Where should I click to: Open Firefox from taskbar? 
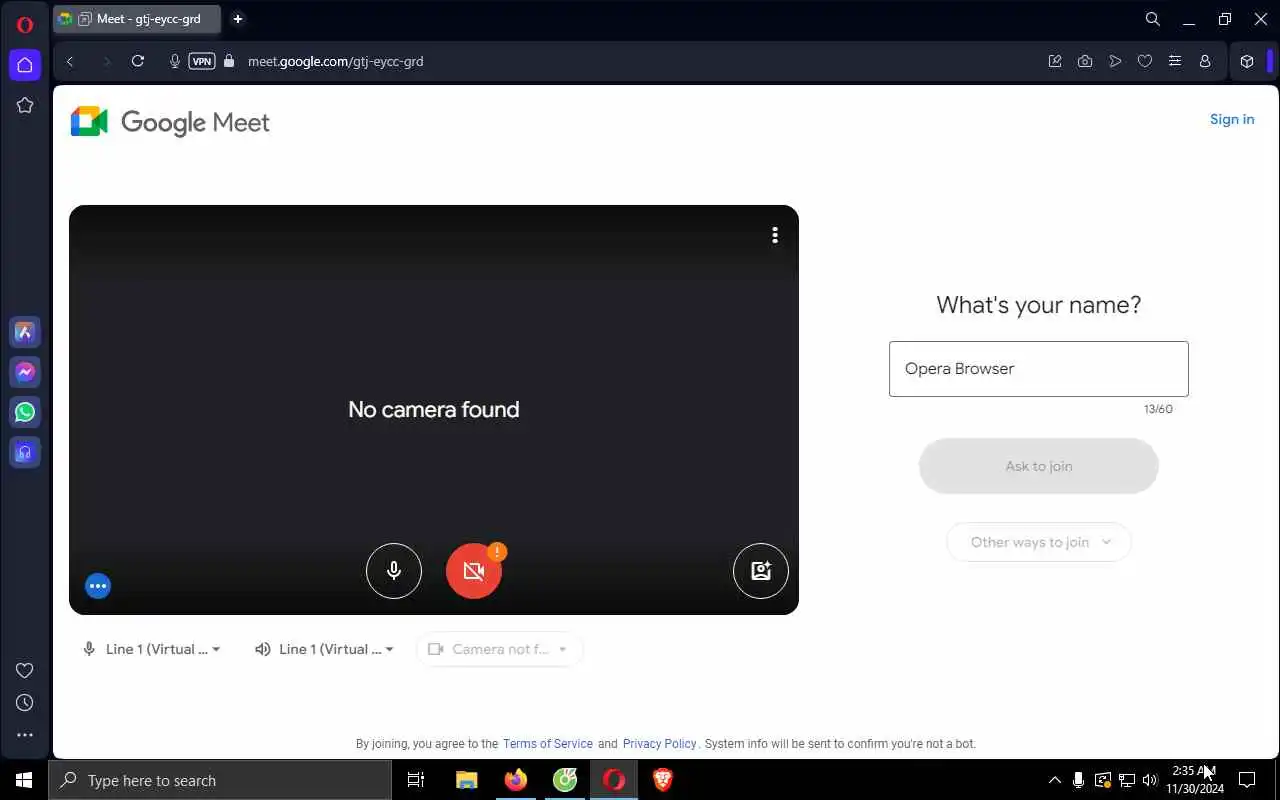[x=516, y=780]
